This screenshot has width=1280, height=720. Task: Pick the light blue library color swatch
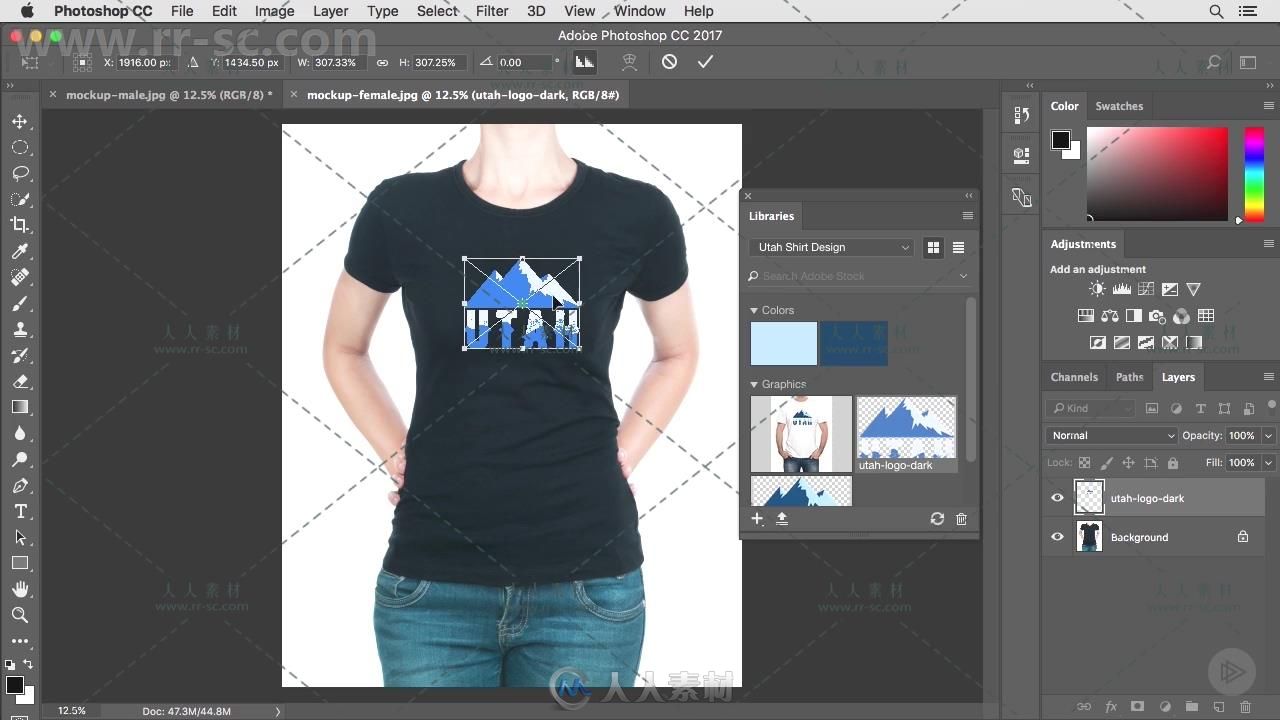784,343
